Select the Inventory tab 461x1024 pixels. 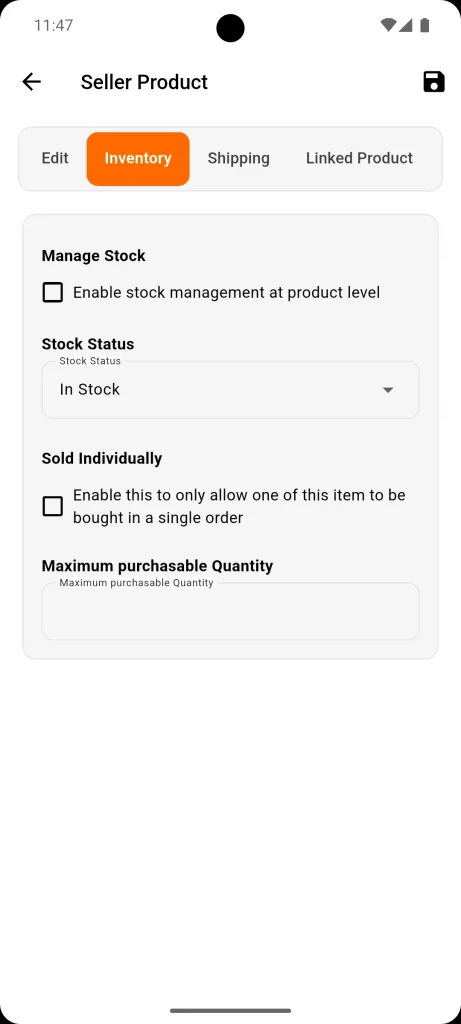coord(138,159)
